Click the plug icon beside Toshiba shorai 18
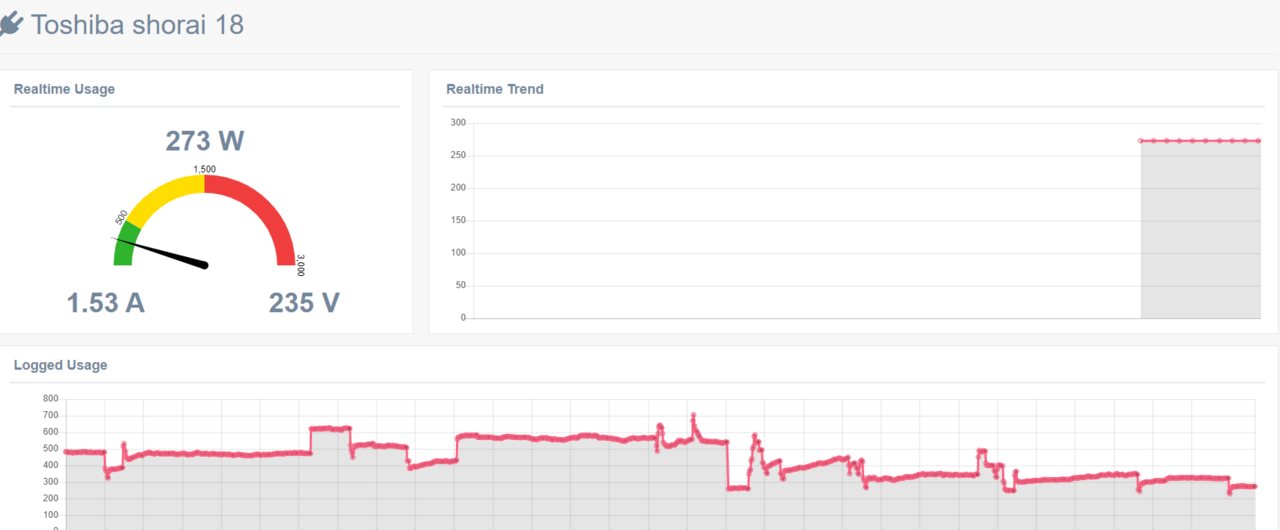The width and height of the screenshot is (1280, 530). coord(11,25)
